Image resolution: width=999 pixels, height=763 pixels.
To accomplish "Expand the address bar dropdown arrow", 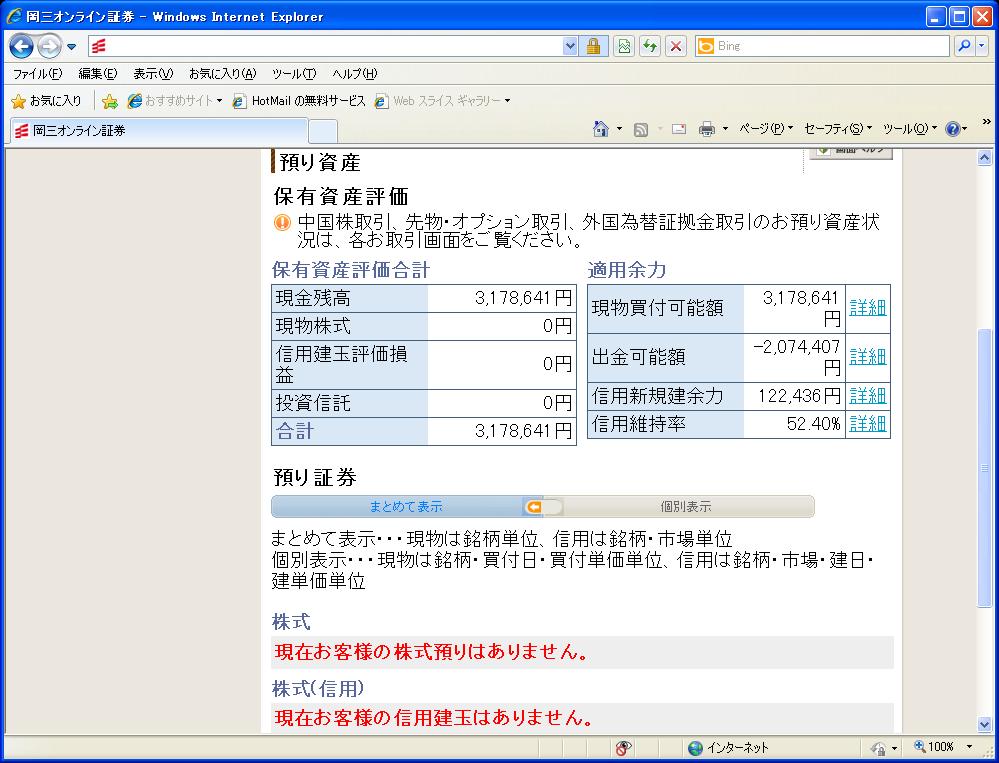I will click(x=570, y=46).
